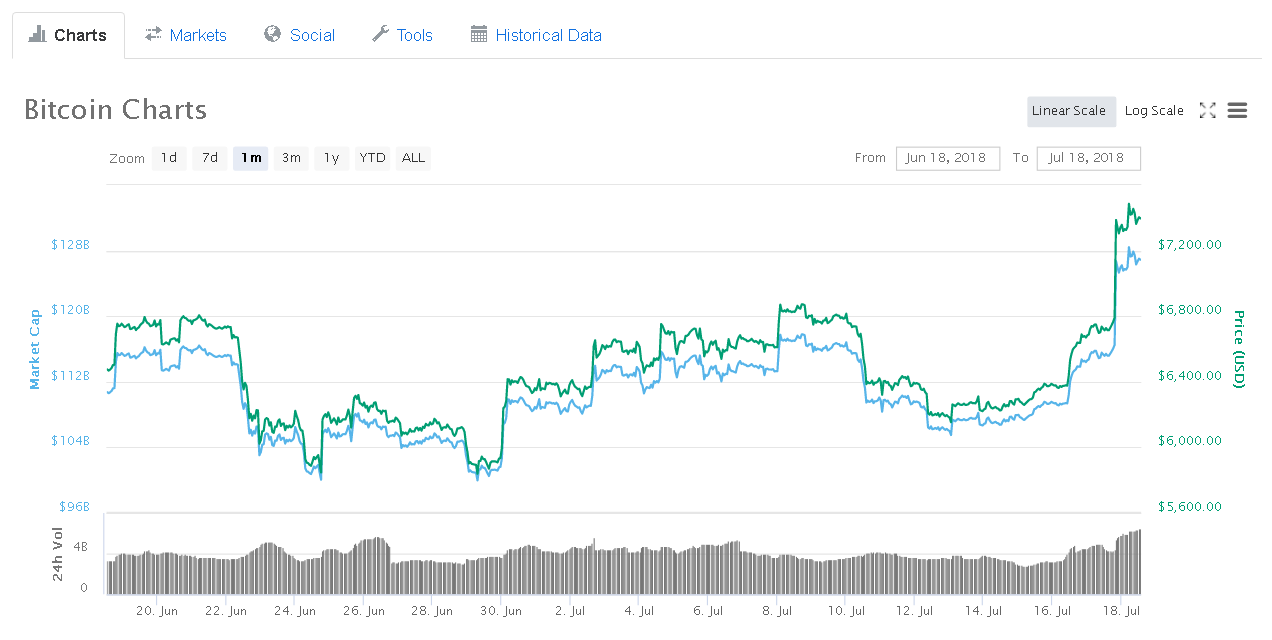The height and width of the screenshot is (640, 1272).
Task: Show ALL time price history
Action: [x=413, y=158]
